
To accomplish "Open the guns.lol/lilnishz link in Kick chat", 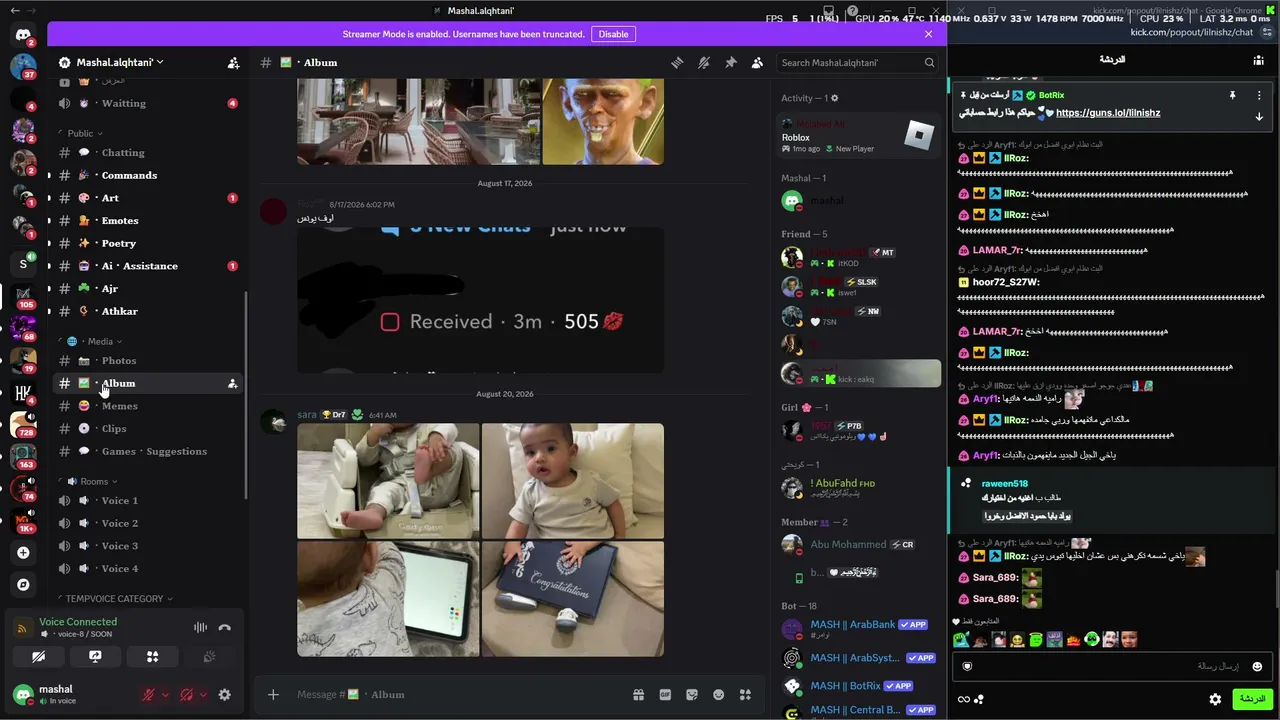I will click(x=1108, y=113).
